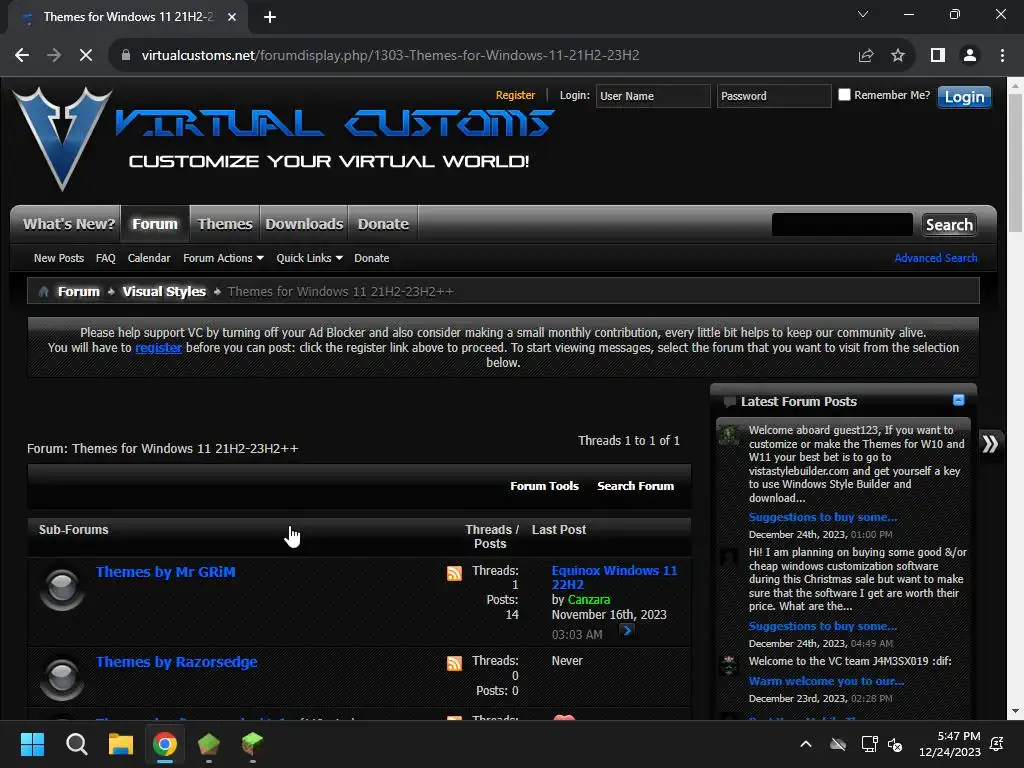Open the Themes by Razorsedge sub-forum

tap(177, 662)
